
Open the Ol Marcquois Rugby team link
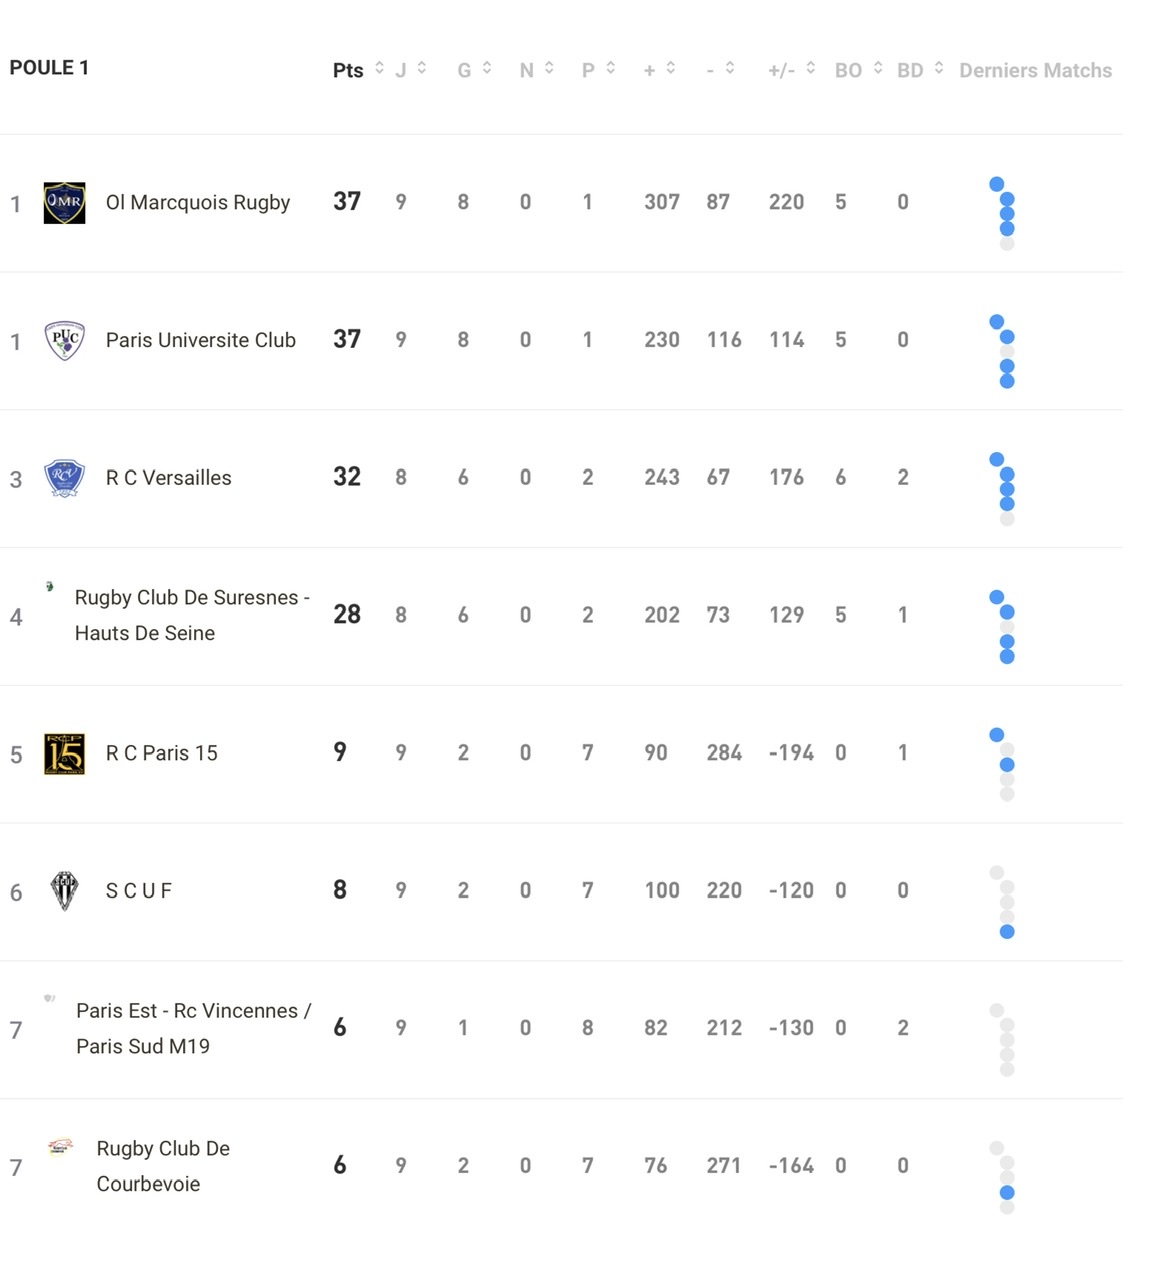198,202
